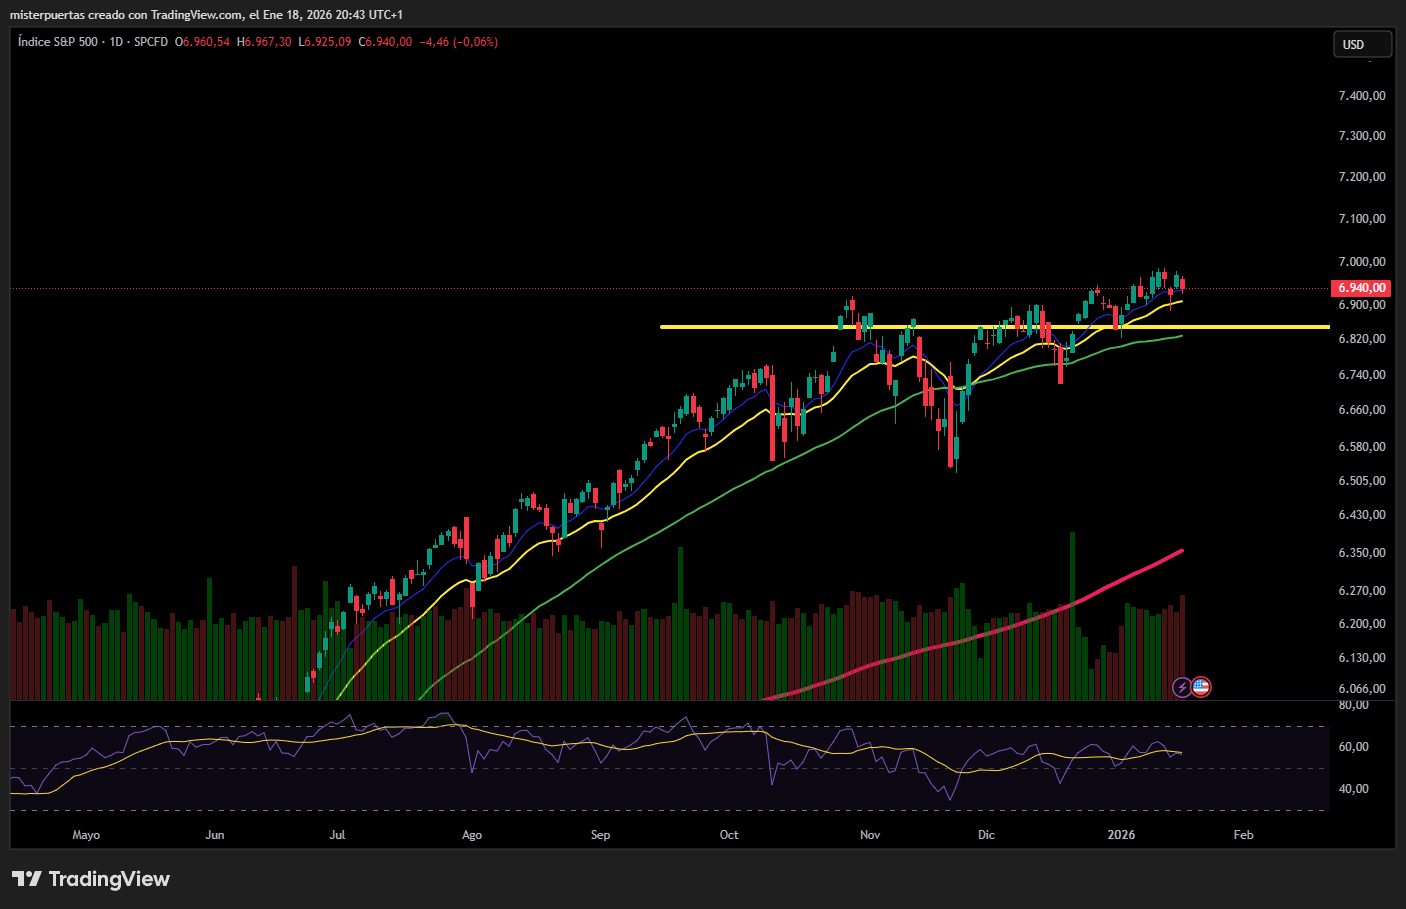The height and width of the screenshot is (909, 1406).
Task: Click the 7.000,00 price axis label
Action: point(1362,262)
